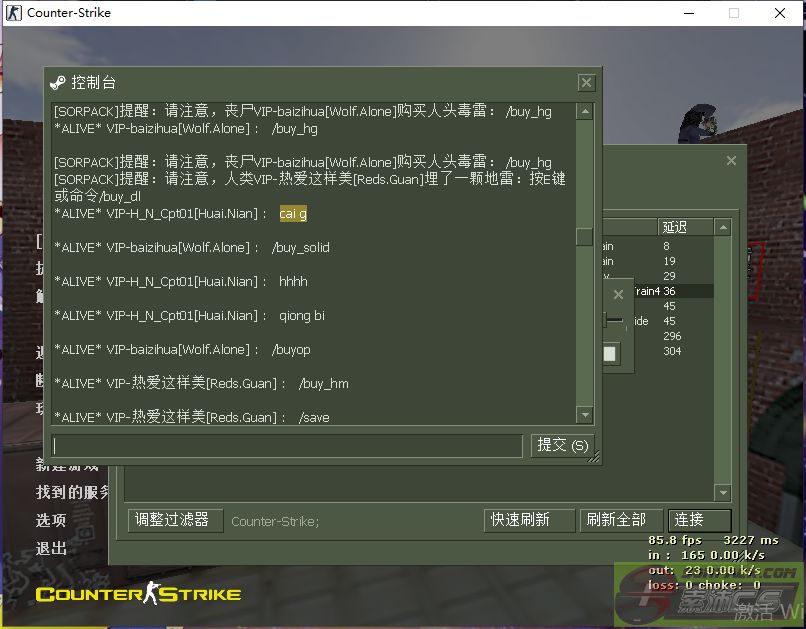Close the small dialog containing the slider

[618, 294]
